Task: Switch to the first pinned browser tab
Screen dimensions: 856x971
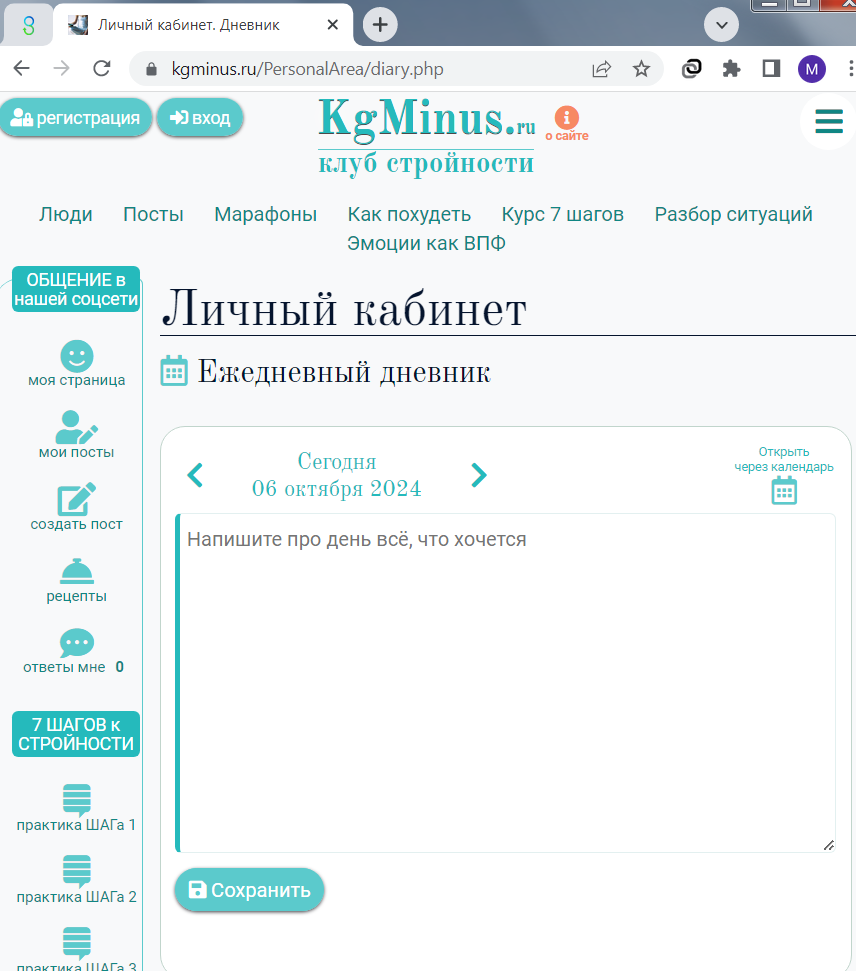Action: click(x=28, y=25)
